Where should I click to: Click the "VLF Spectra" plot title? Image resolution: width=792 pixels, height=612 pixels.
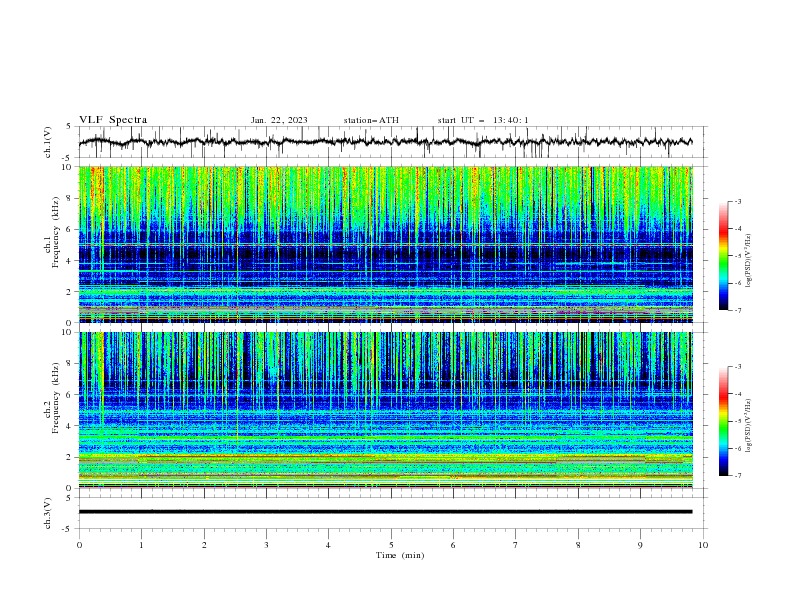coord(113,120)
